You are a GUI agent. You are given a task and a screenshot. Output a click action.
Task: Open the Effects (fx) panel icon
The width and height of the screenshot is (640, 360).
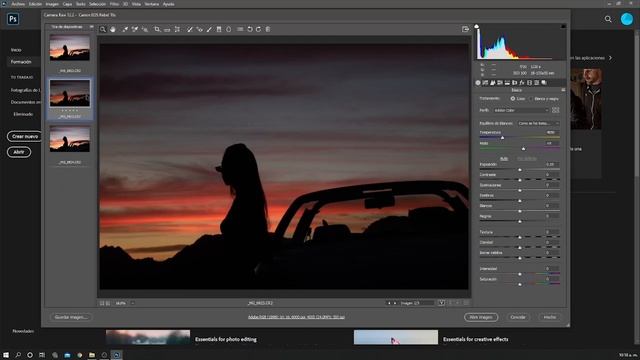coord(522,83)
